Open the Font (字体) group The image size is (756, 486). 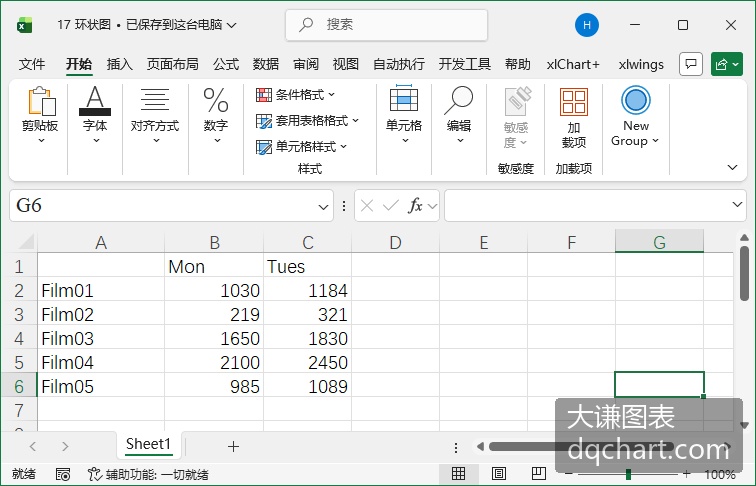95,116
